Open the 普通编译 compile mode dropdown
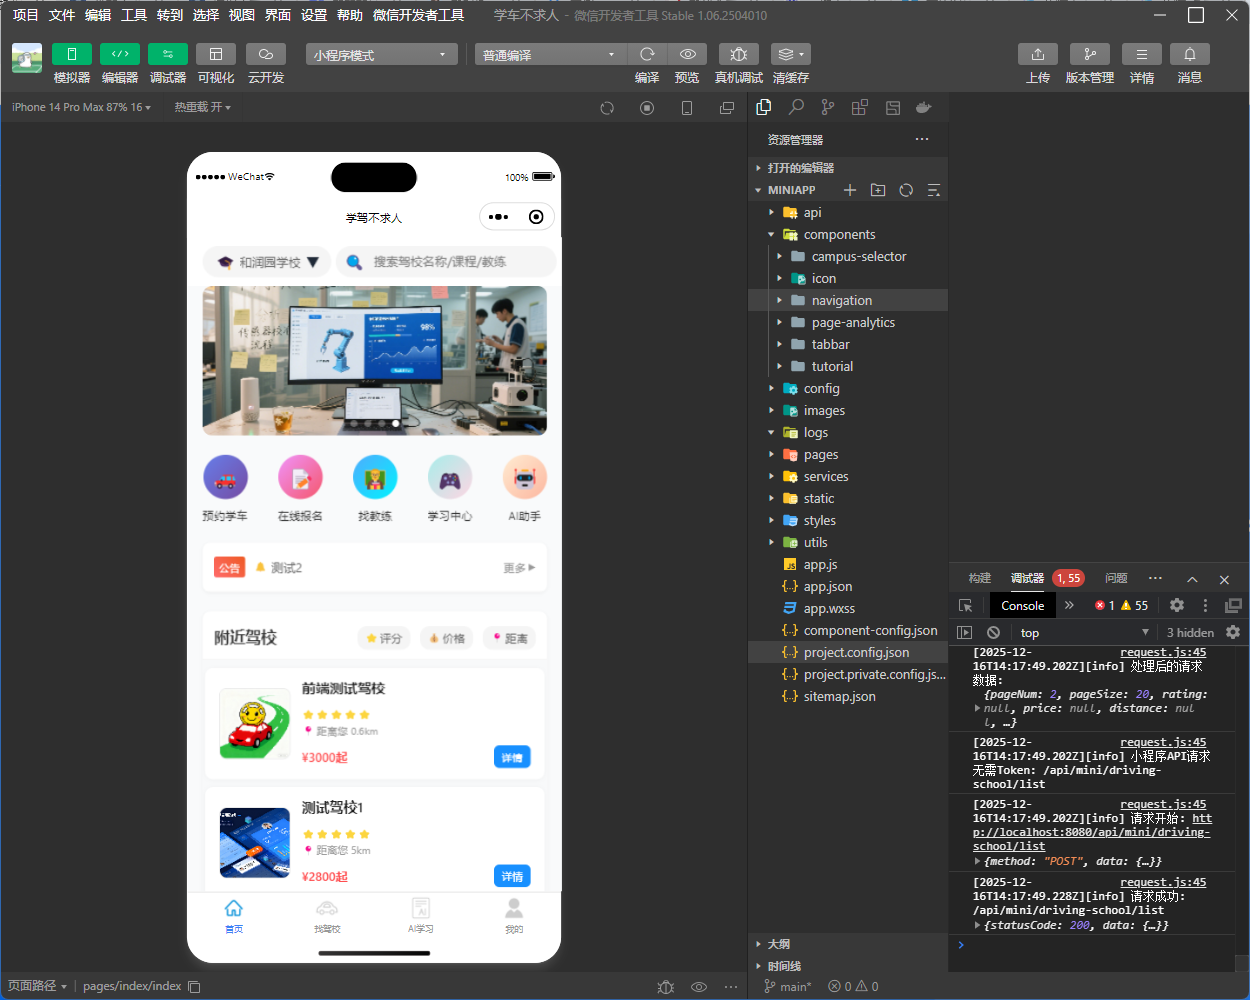The image size is (1250, 1000). (549, 54)
